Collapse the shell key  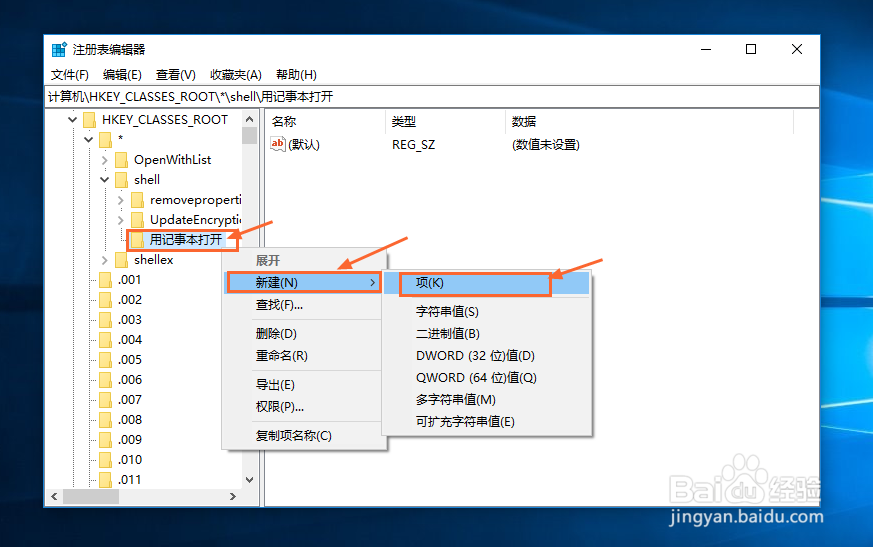click(105, 179)
